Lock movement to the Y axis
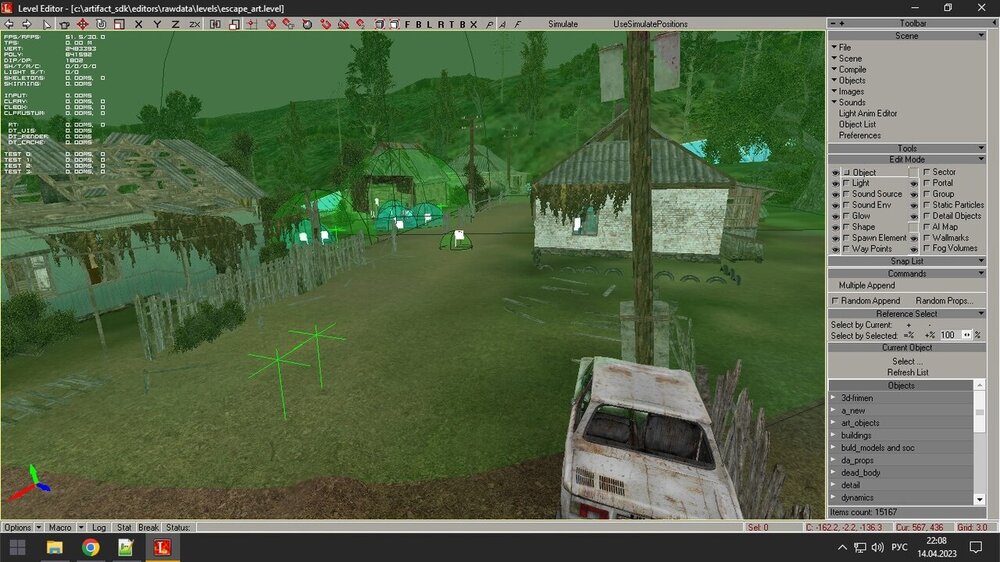 [157, 24]
